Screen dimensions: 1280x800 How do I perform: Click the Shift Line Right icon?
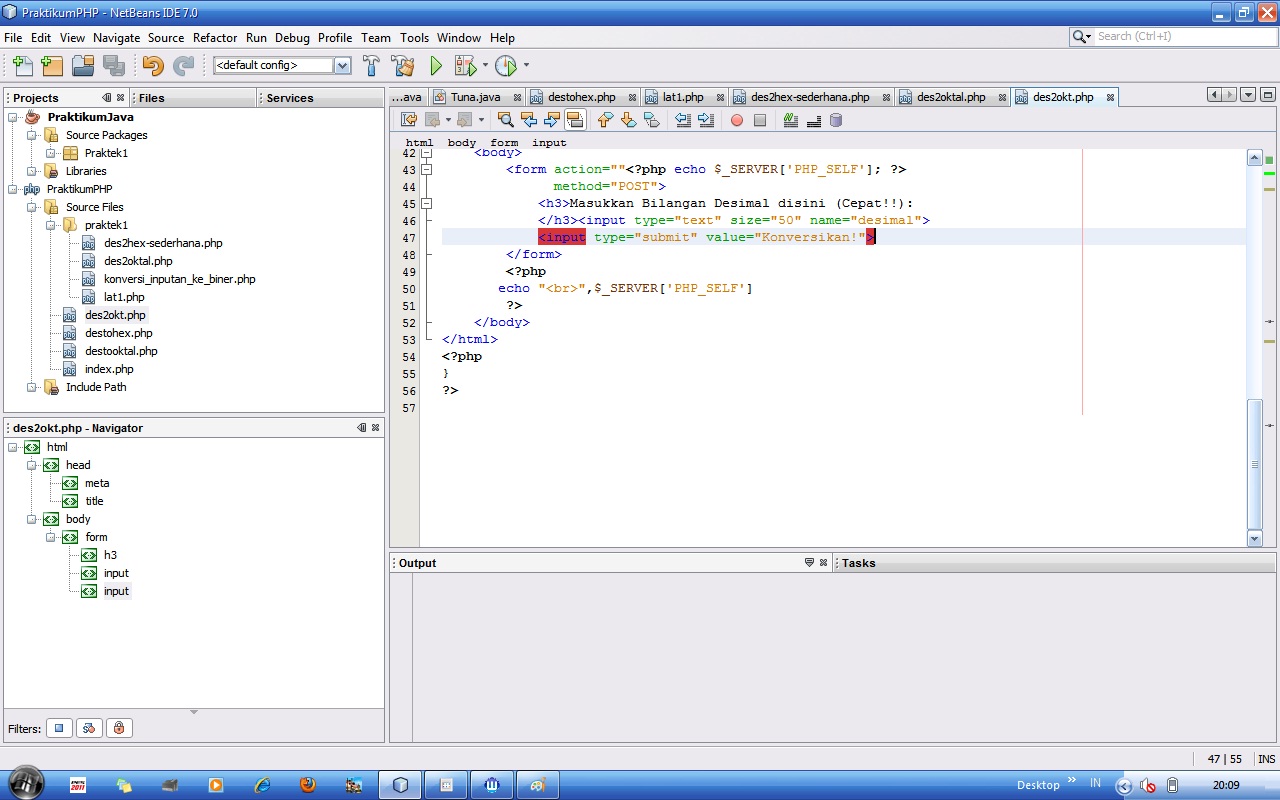(x=706, y=120)
